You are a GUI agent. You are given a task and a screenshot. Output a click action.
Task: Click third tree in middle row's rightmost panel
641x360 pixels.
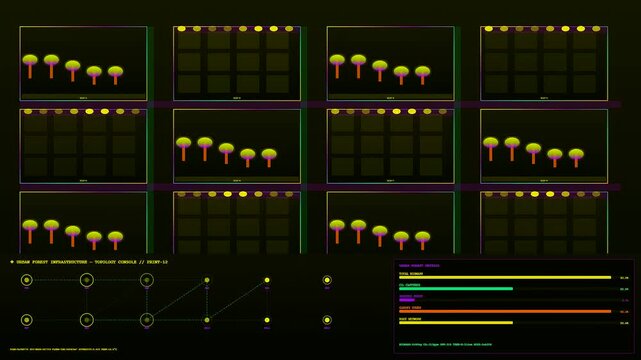point(533,153)
